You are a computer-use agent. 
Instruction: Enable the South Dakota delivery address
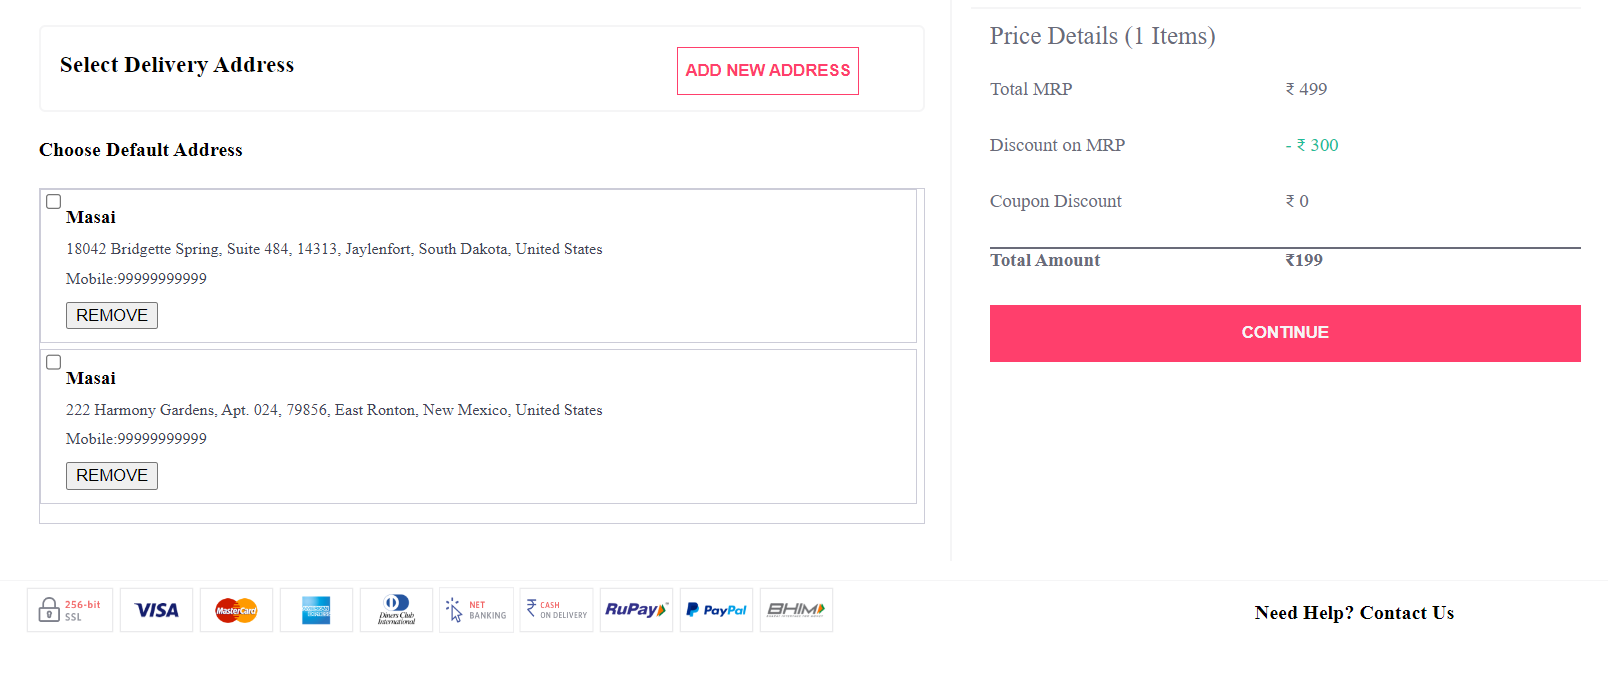(53, 201)
